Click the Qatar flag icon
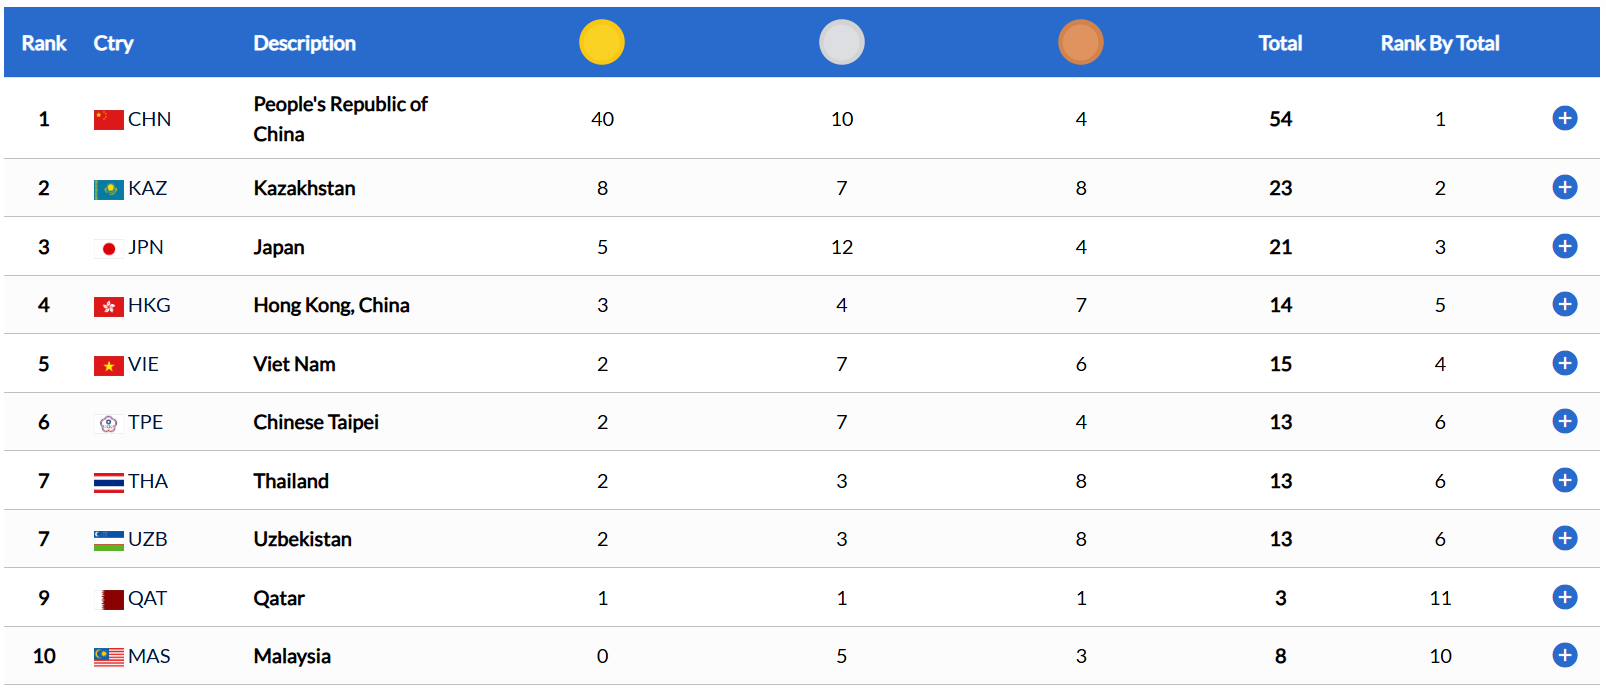 pos(108,599)
